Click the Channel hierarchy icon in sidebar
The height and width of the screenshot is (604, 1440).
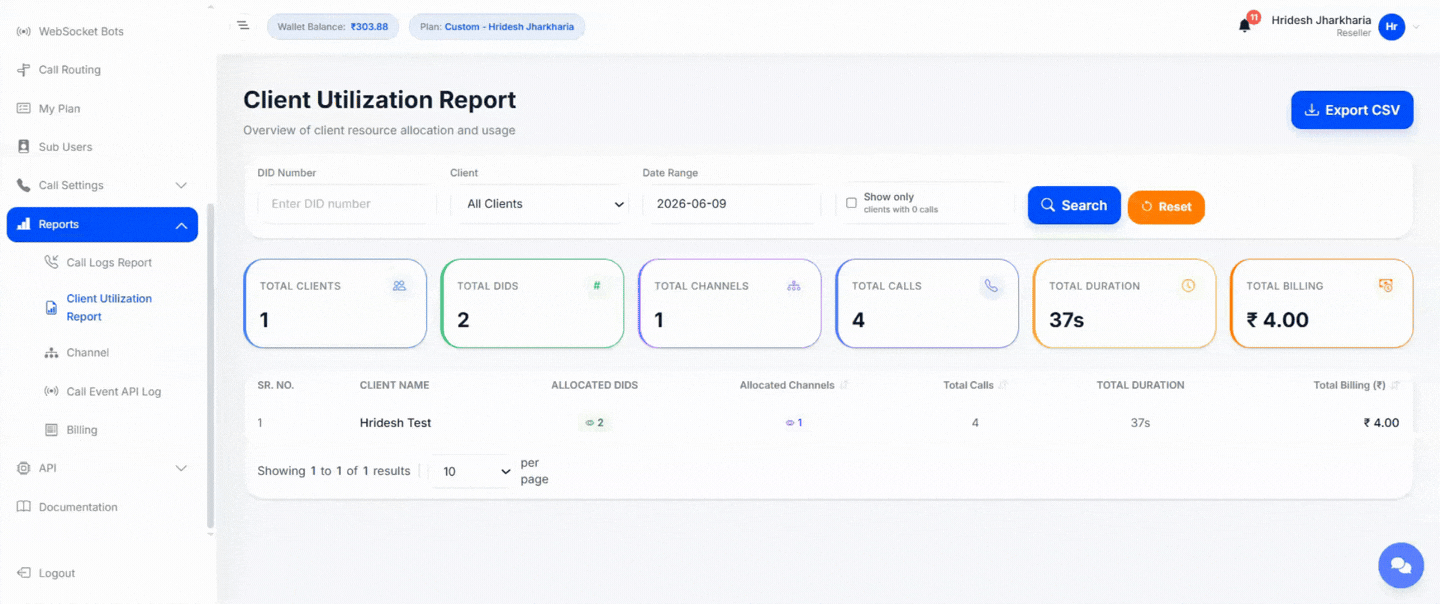pos(51,353)
